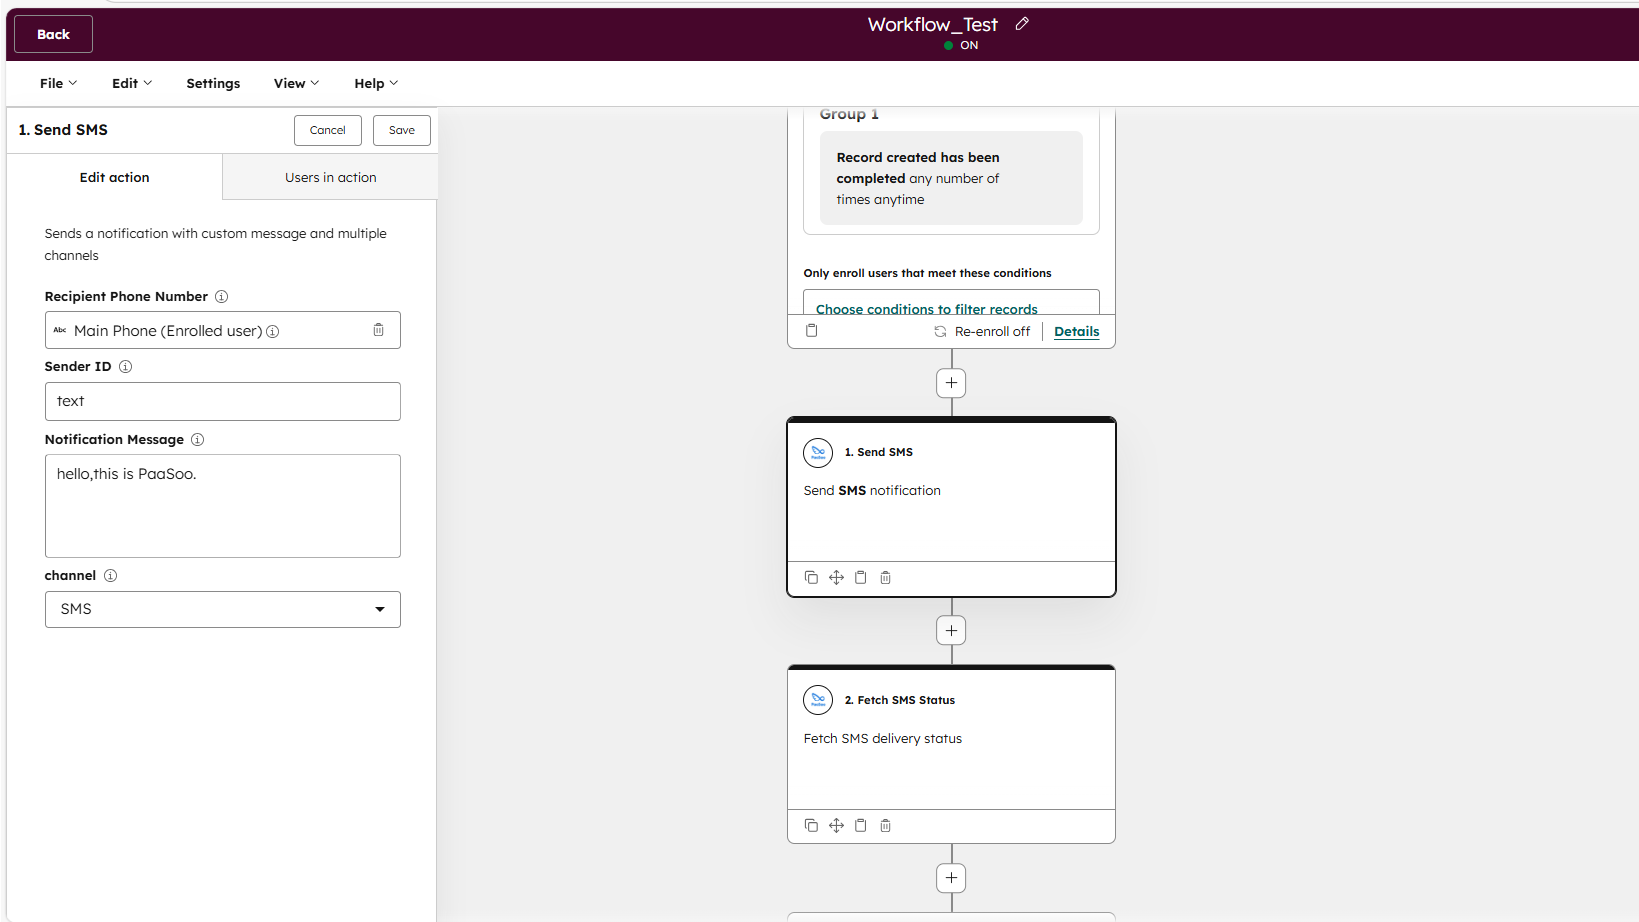Select the move icon on Send SMS card
This screenshot has width=1639, height=922.
click(x=836, y=577)
